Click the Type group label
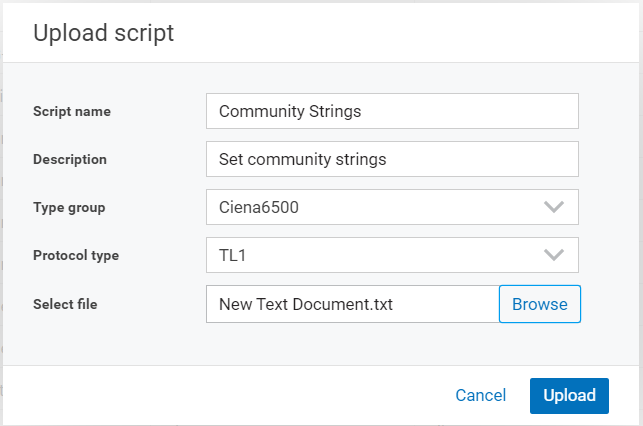 [x=69, y=207]
